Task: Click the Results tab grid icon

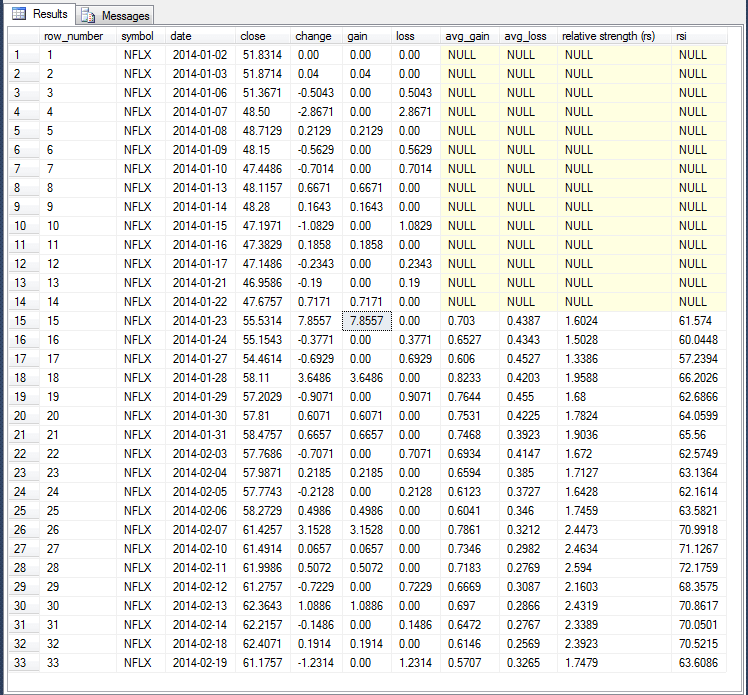Action: tap(19, 14)
